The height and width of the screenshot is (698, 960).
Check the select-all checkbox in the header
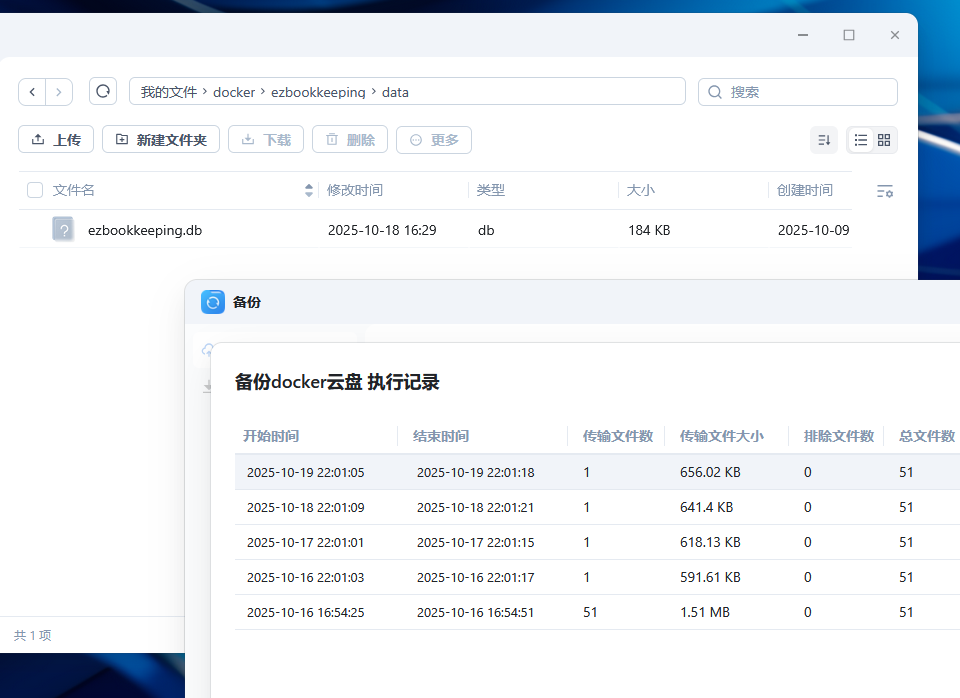pos(34,189)
